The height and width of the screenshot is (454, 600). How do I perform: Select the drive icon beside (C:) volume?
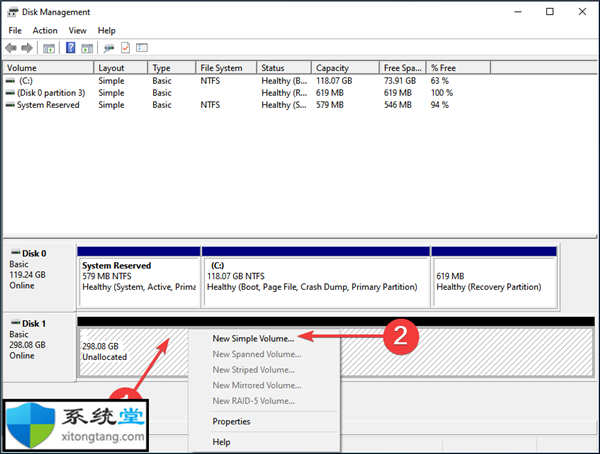pyautogui.click(x=10, y=81)
